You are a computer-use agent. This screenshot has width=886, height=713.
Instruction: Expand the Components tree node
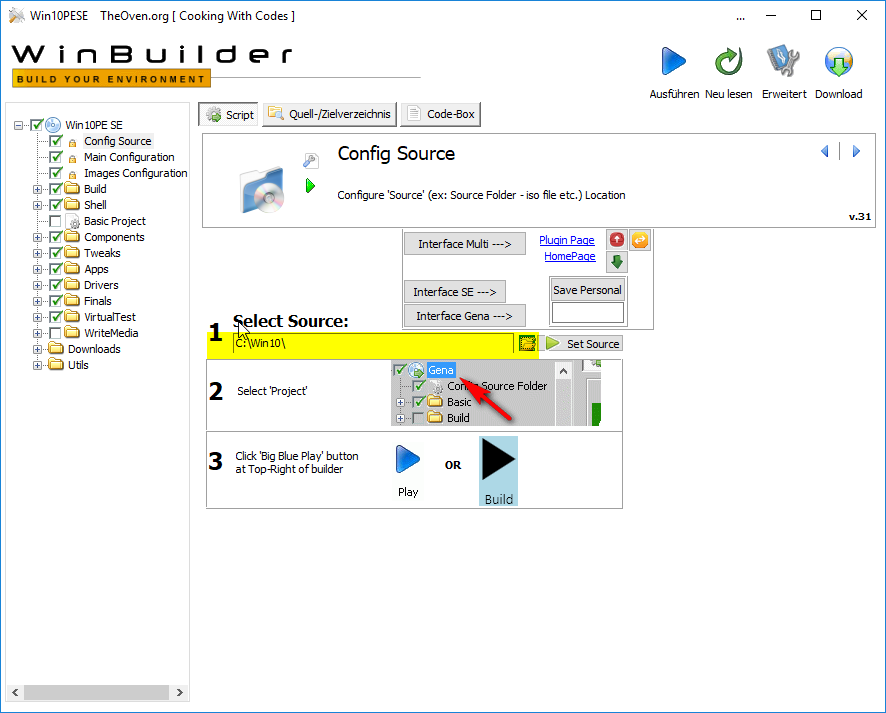click(x=37, y=237)
